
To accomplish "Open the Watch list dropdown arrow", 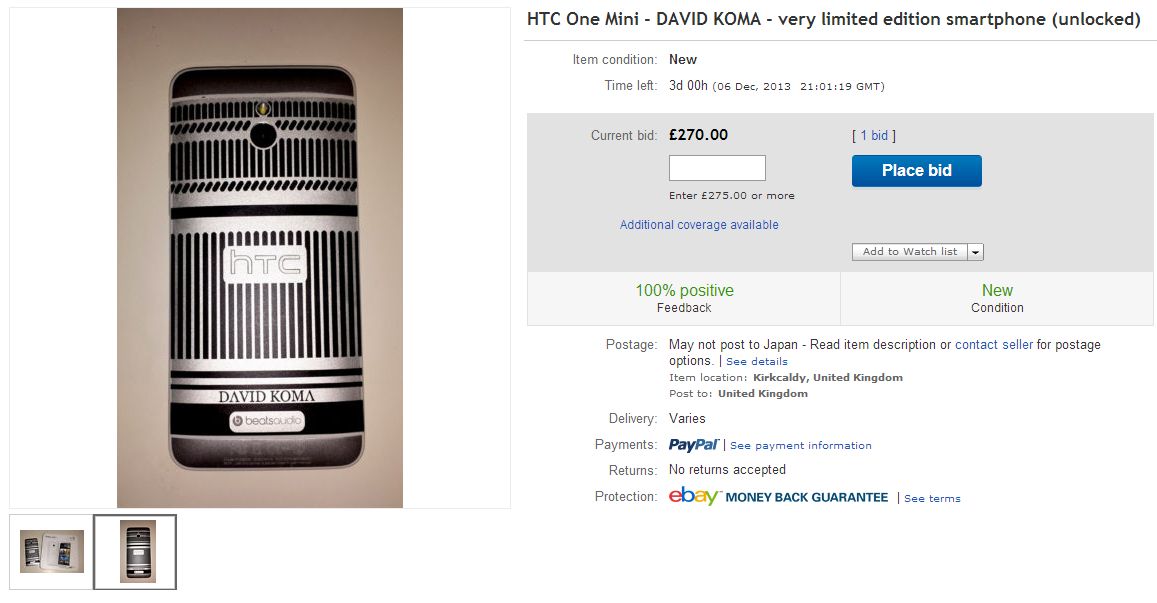I will point(976,252).
